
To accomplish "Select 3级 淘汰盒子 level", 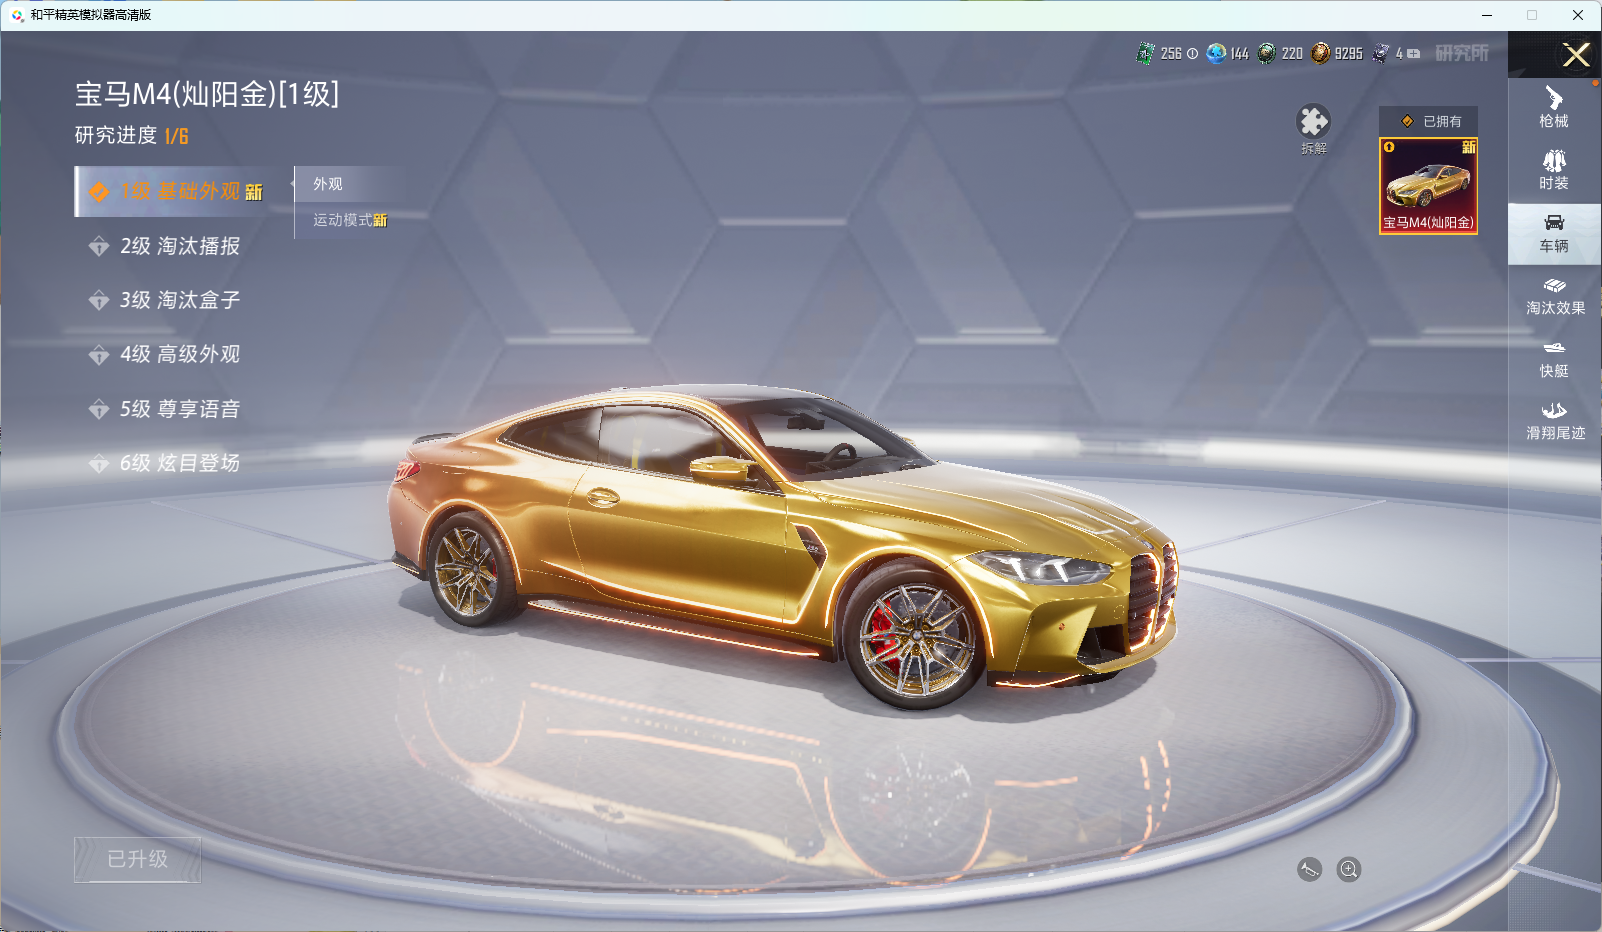I will coord(179,300).
